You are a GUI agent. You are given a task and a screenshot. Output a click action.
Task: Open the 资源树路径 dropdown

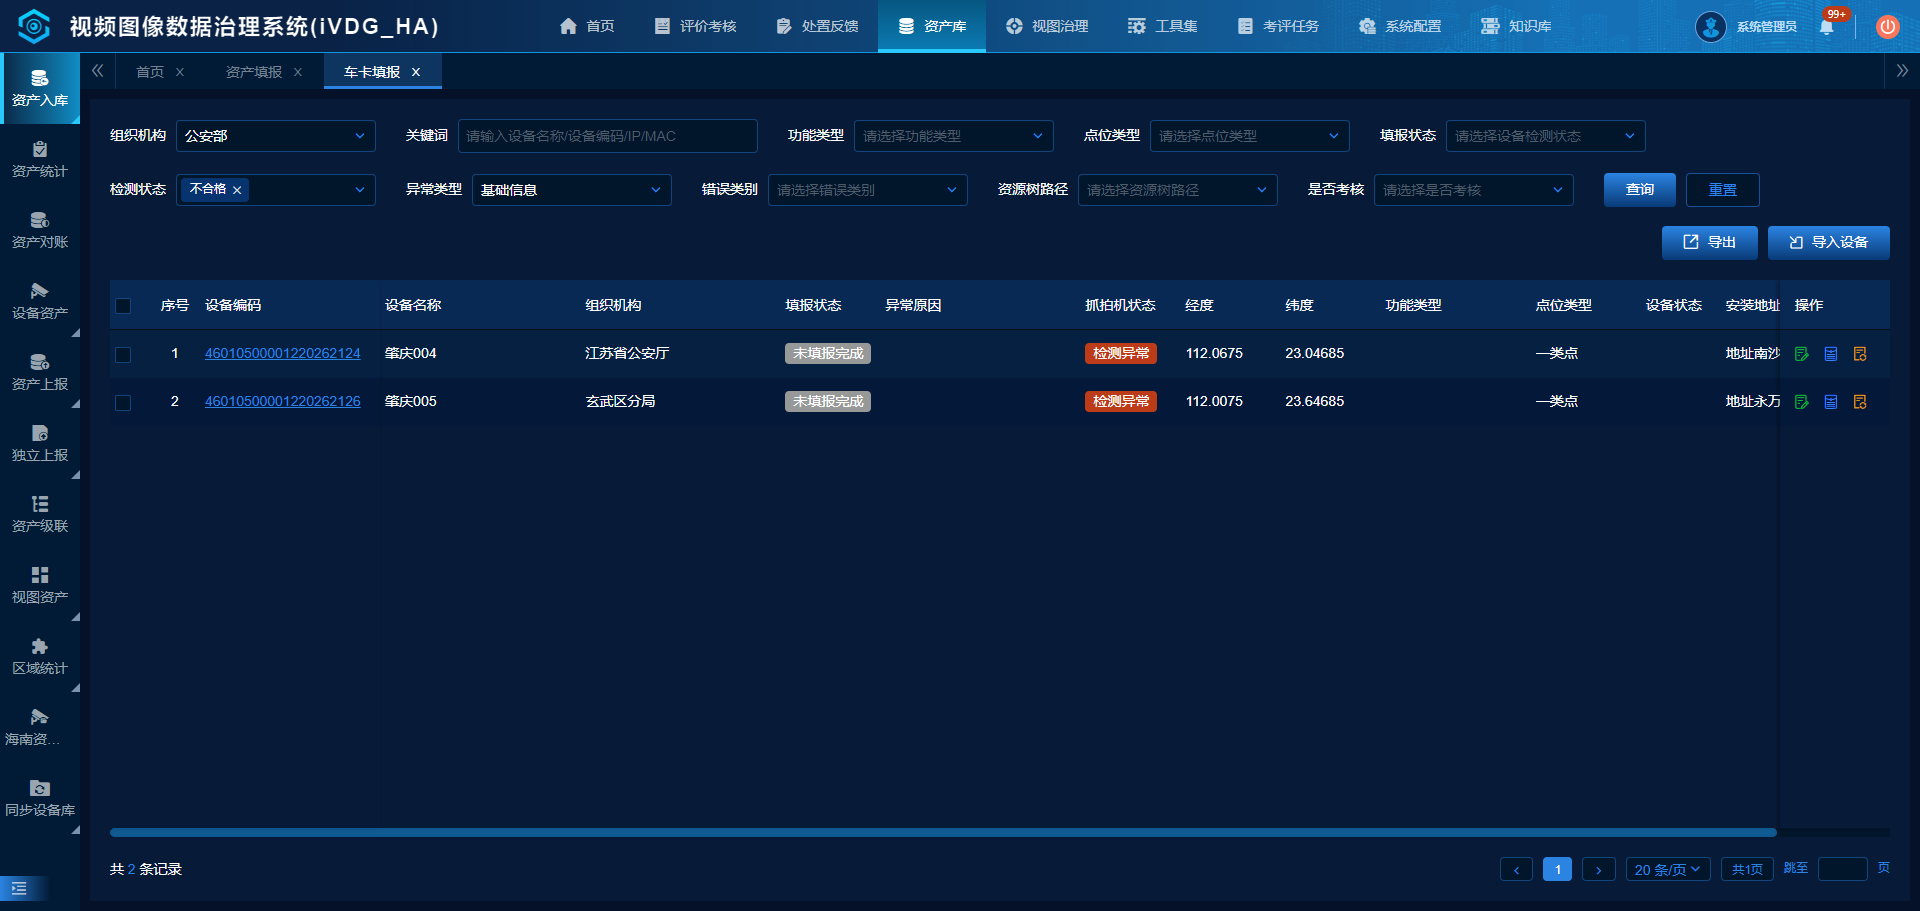[x=1178, y=190]
